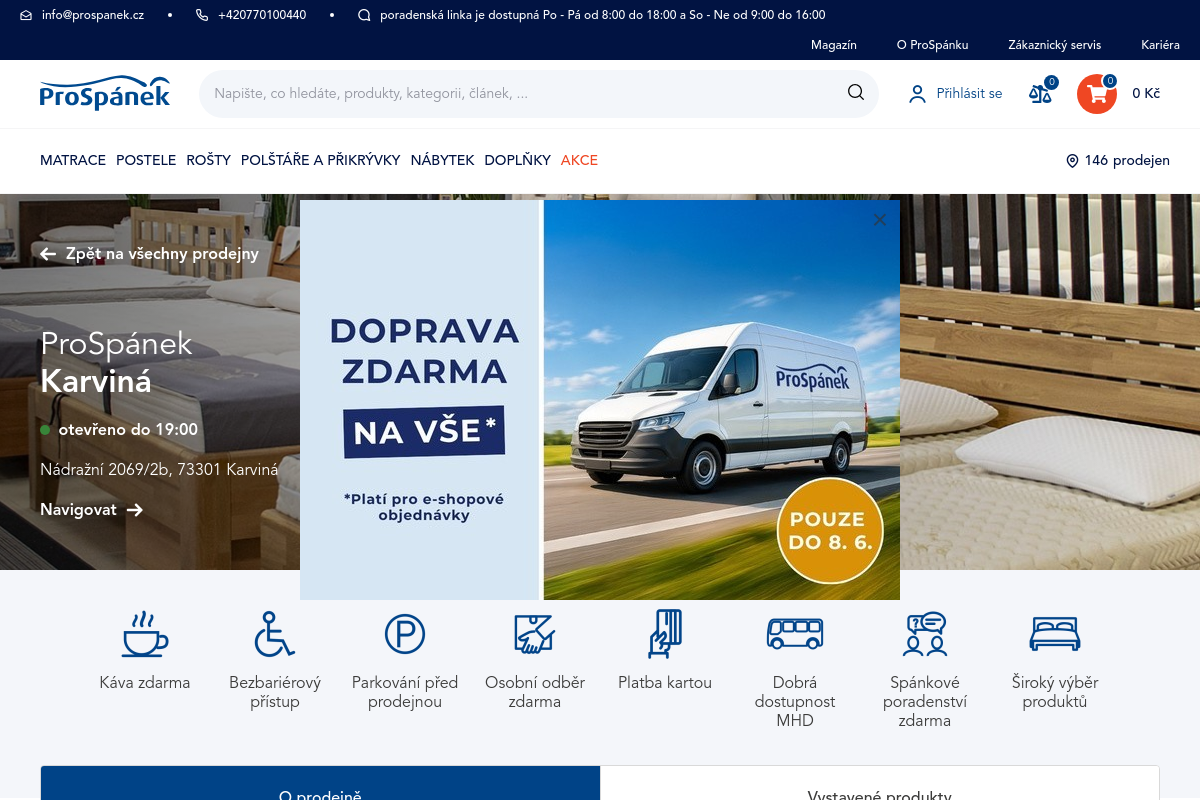Click Přihlásit se login link
This screenshot has height=800, width=1200.
(969, 94)
